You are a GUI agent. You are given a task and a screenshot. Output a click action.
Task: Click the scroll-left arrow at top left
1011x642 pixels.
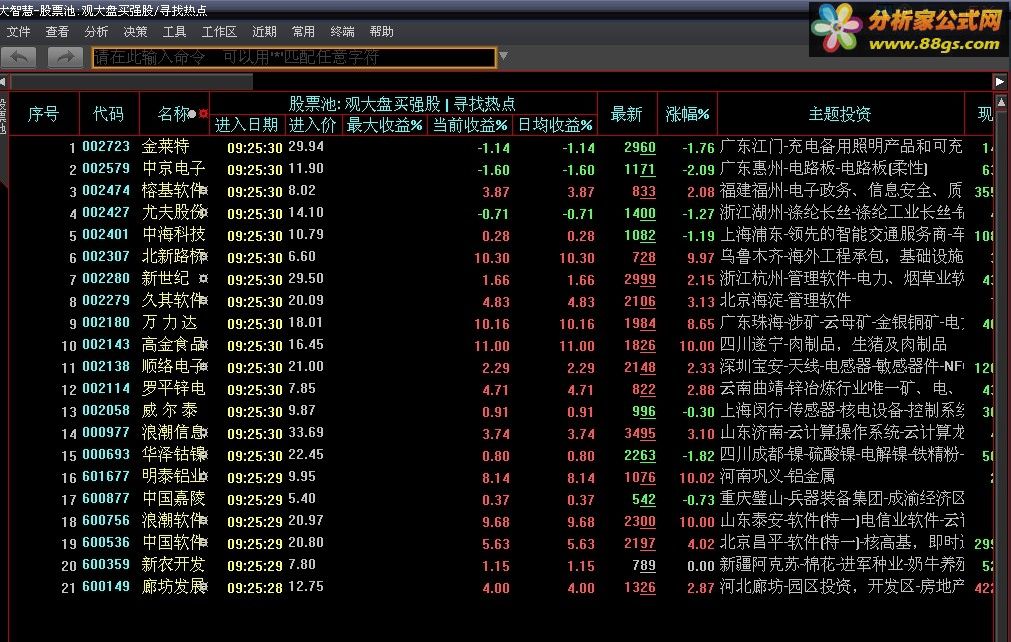point(3,82)
